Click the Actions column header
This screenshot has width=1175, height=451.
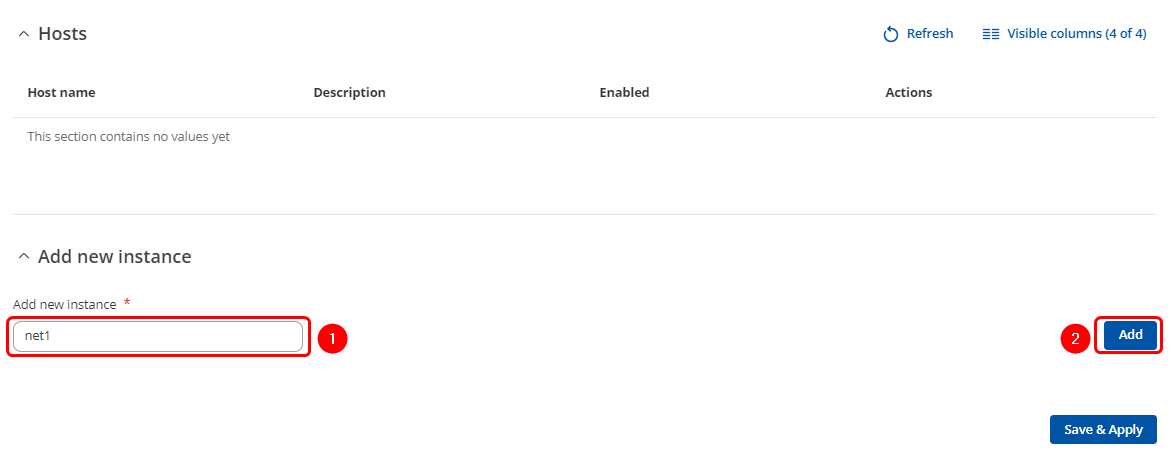908,92
